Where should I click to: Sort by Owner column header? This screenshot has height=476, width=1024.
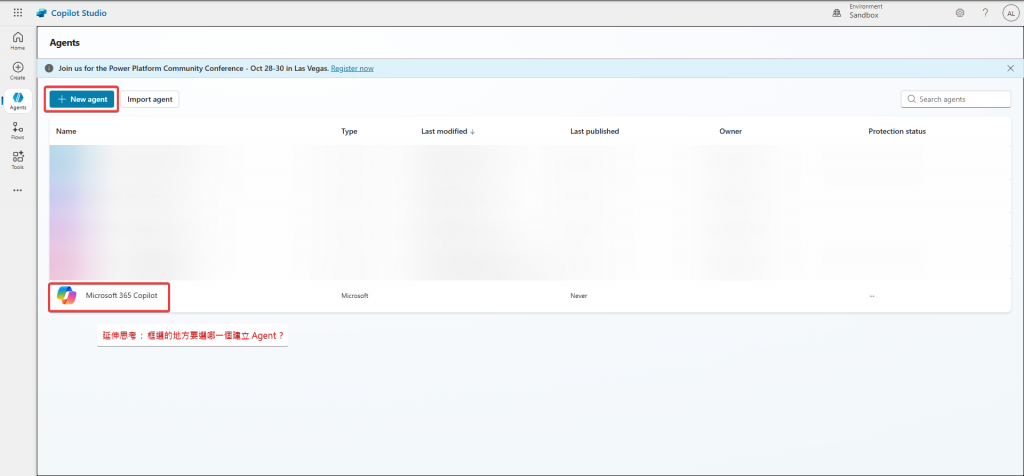click(x=730, y=131)
